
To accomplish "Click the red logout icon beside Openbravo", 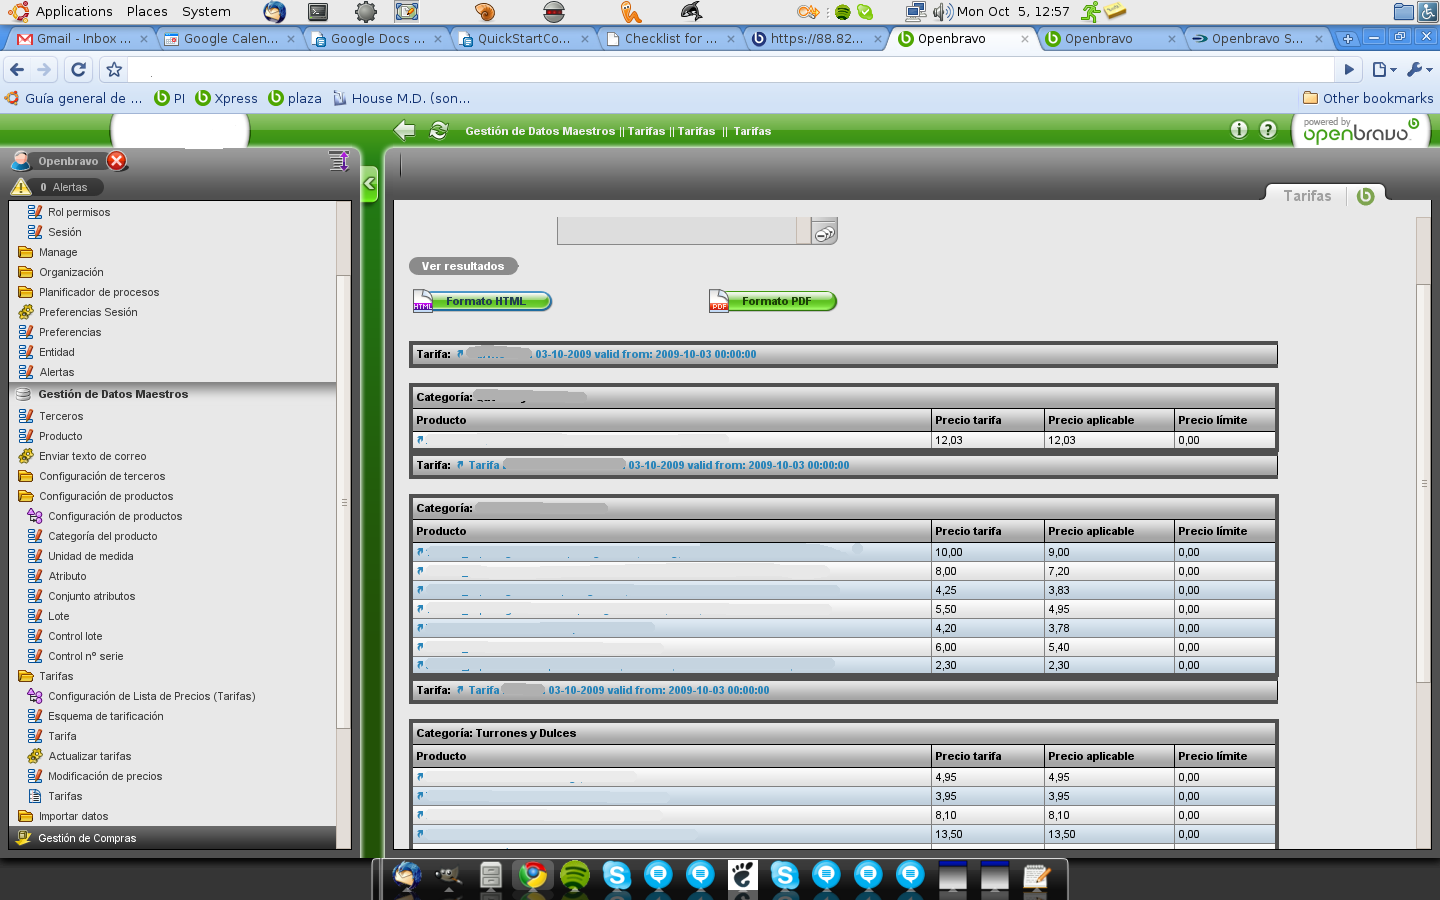I will point(117,161).
